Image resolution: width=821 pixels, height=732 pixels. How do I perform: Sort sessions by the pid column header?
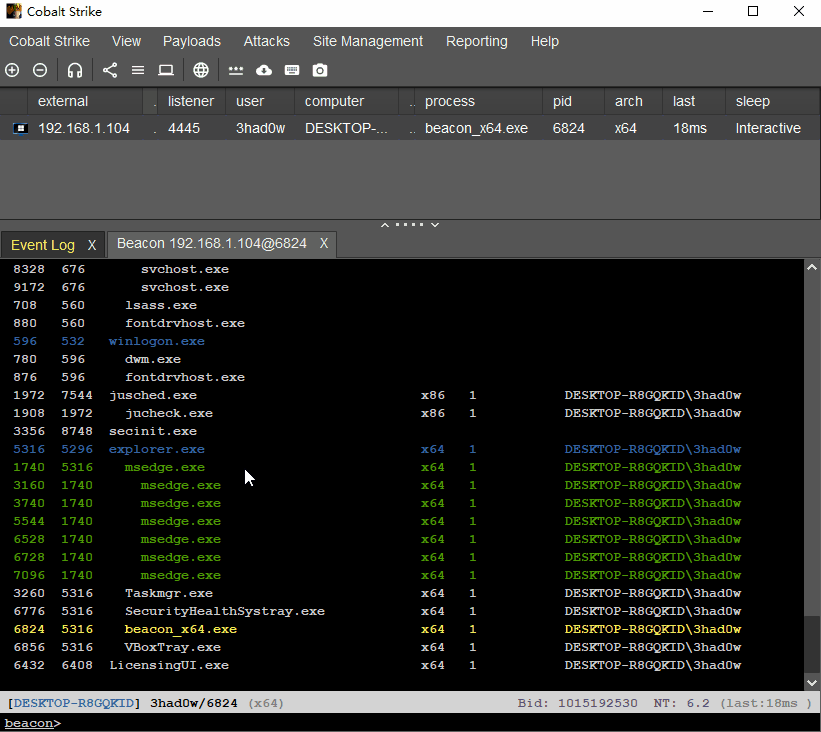(562, 101)
